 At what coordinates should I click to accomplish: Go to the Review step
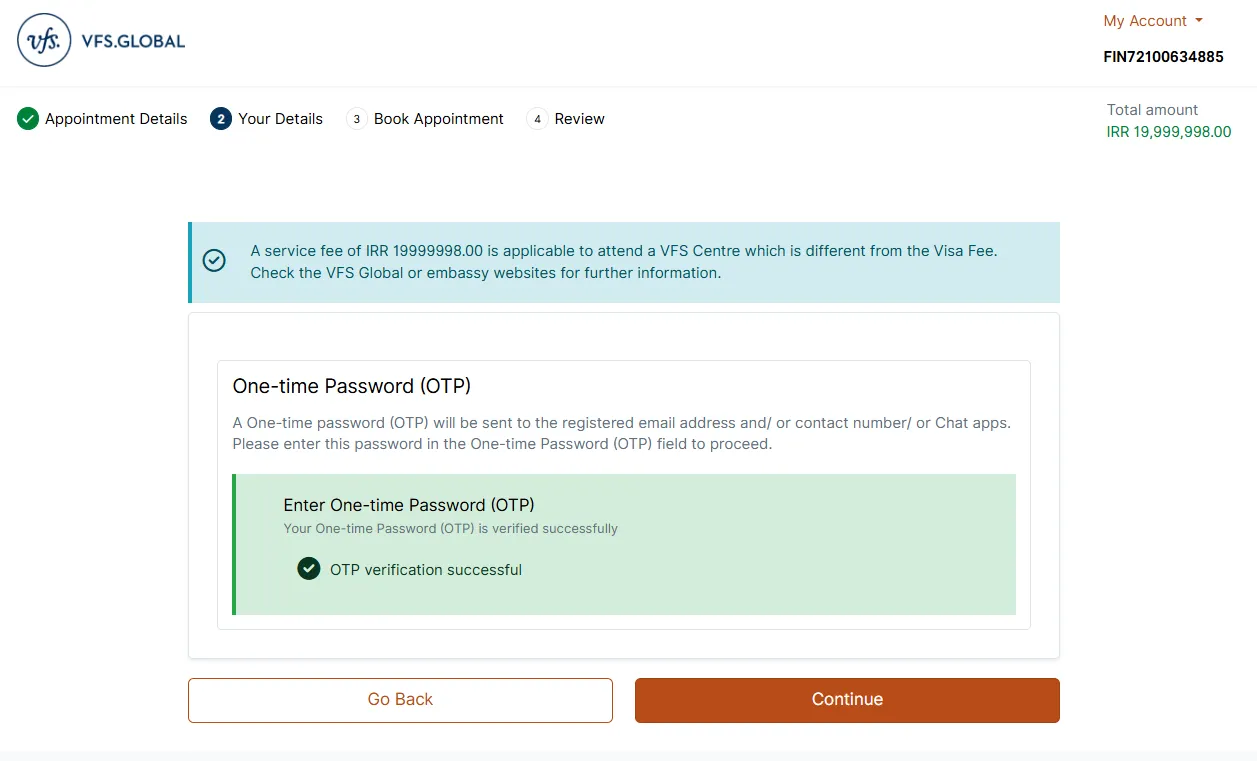click(579, 119)
